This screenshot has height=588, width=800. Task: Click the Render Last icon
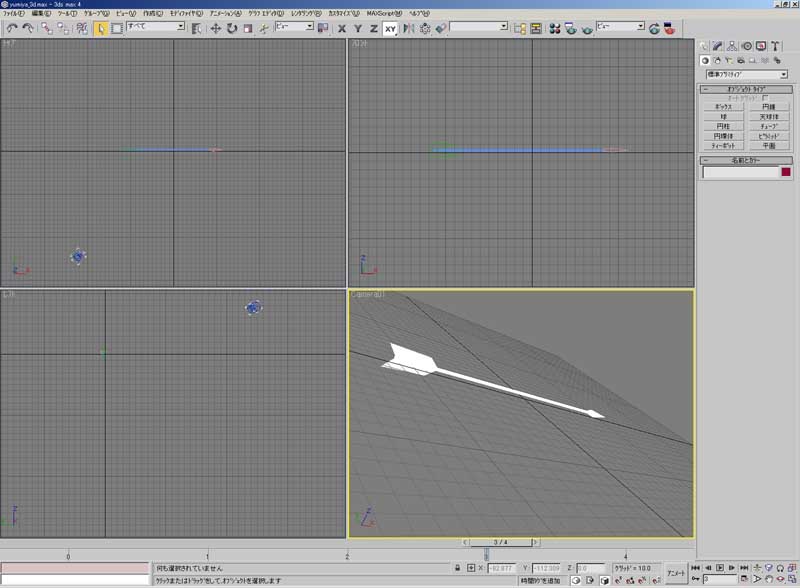click(x=654, y=28)
